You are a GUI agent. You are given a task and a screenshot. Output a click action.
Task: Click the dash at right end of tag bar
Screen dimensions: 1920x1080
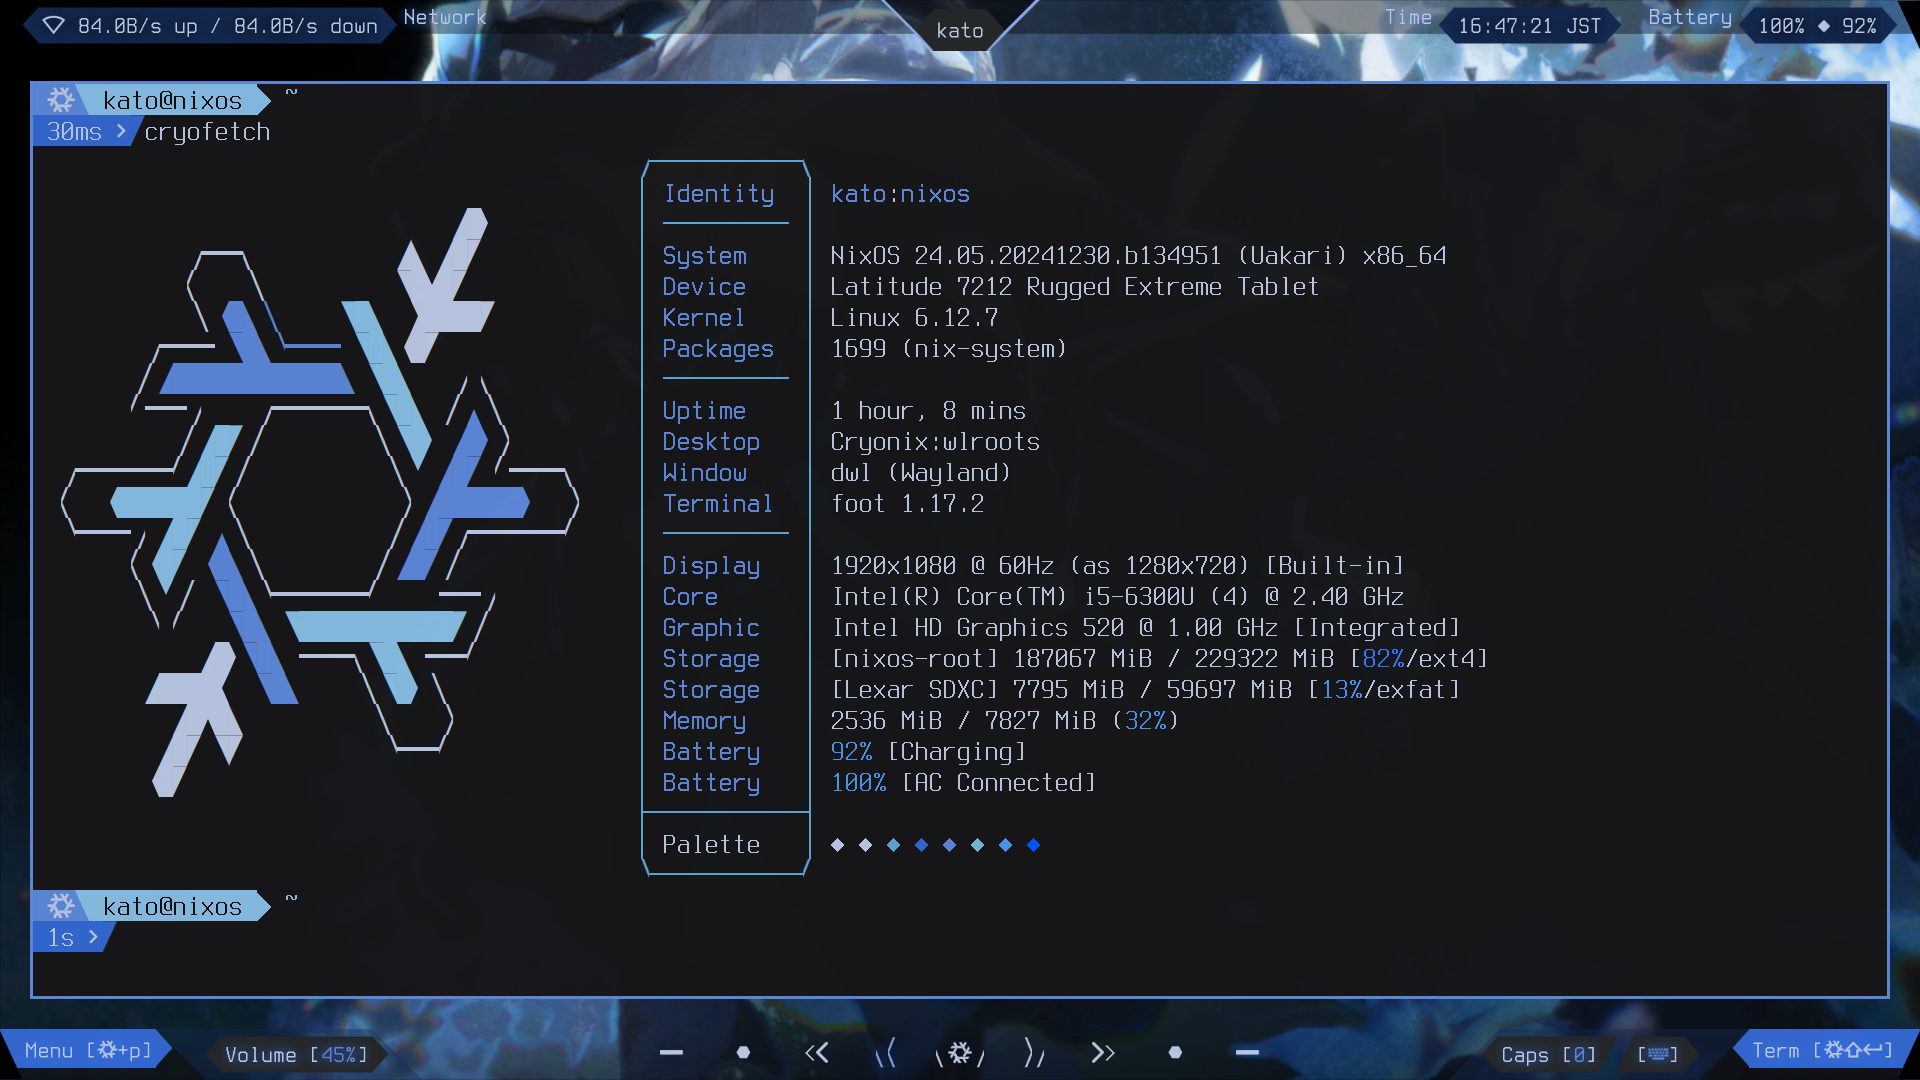(x=1247, y=1052)
